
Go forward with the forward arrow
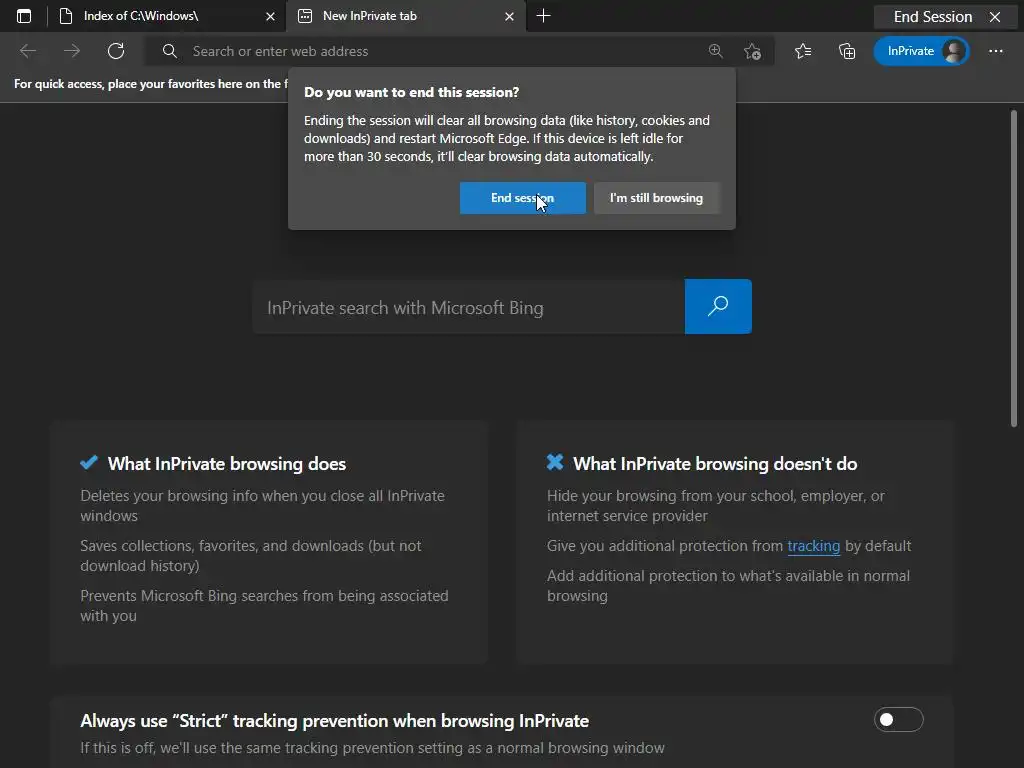coord(72,51)
